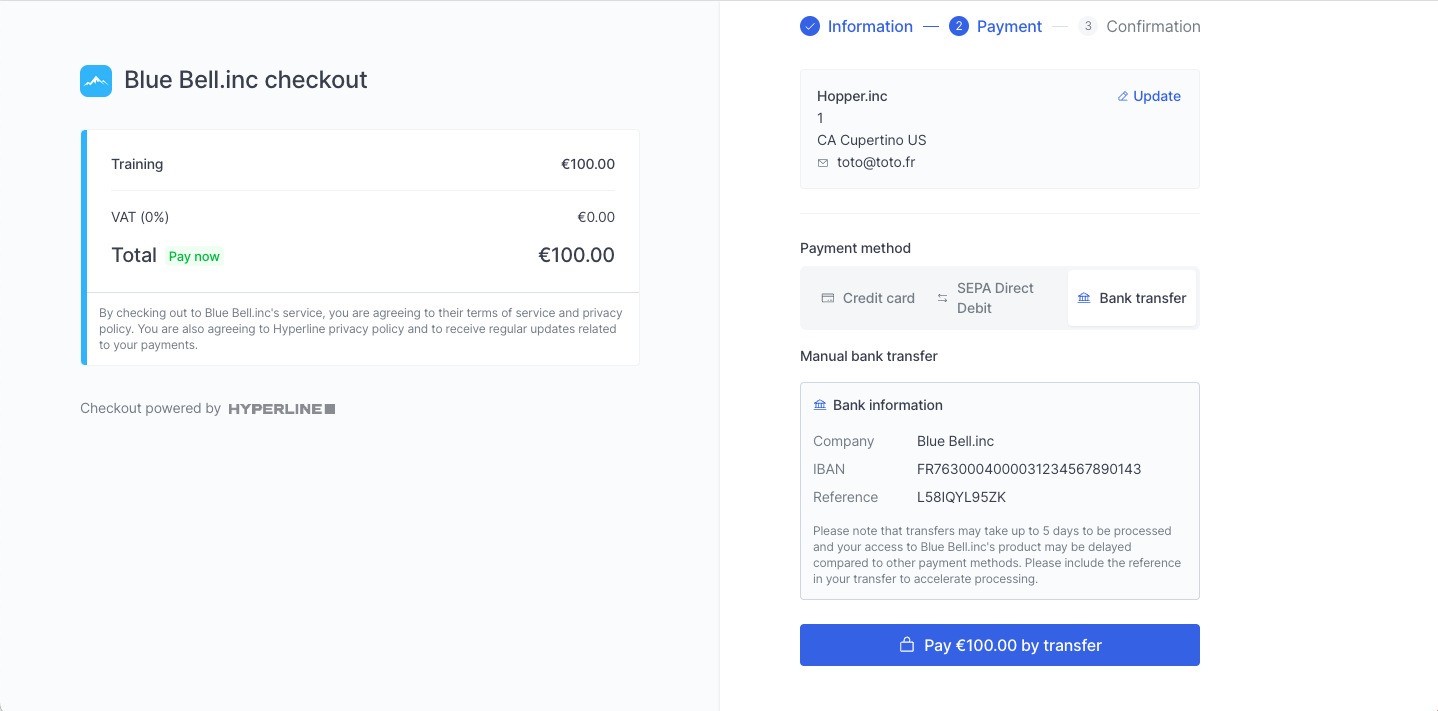Select the Bank transfer payment tab
Screen dimensions: 1438x711
(1132, 298)
